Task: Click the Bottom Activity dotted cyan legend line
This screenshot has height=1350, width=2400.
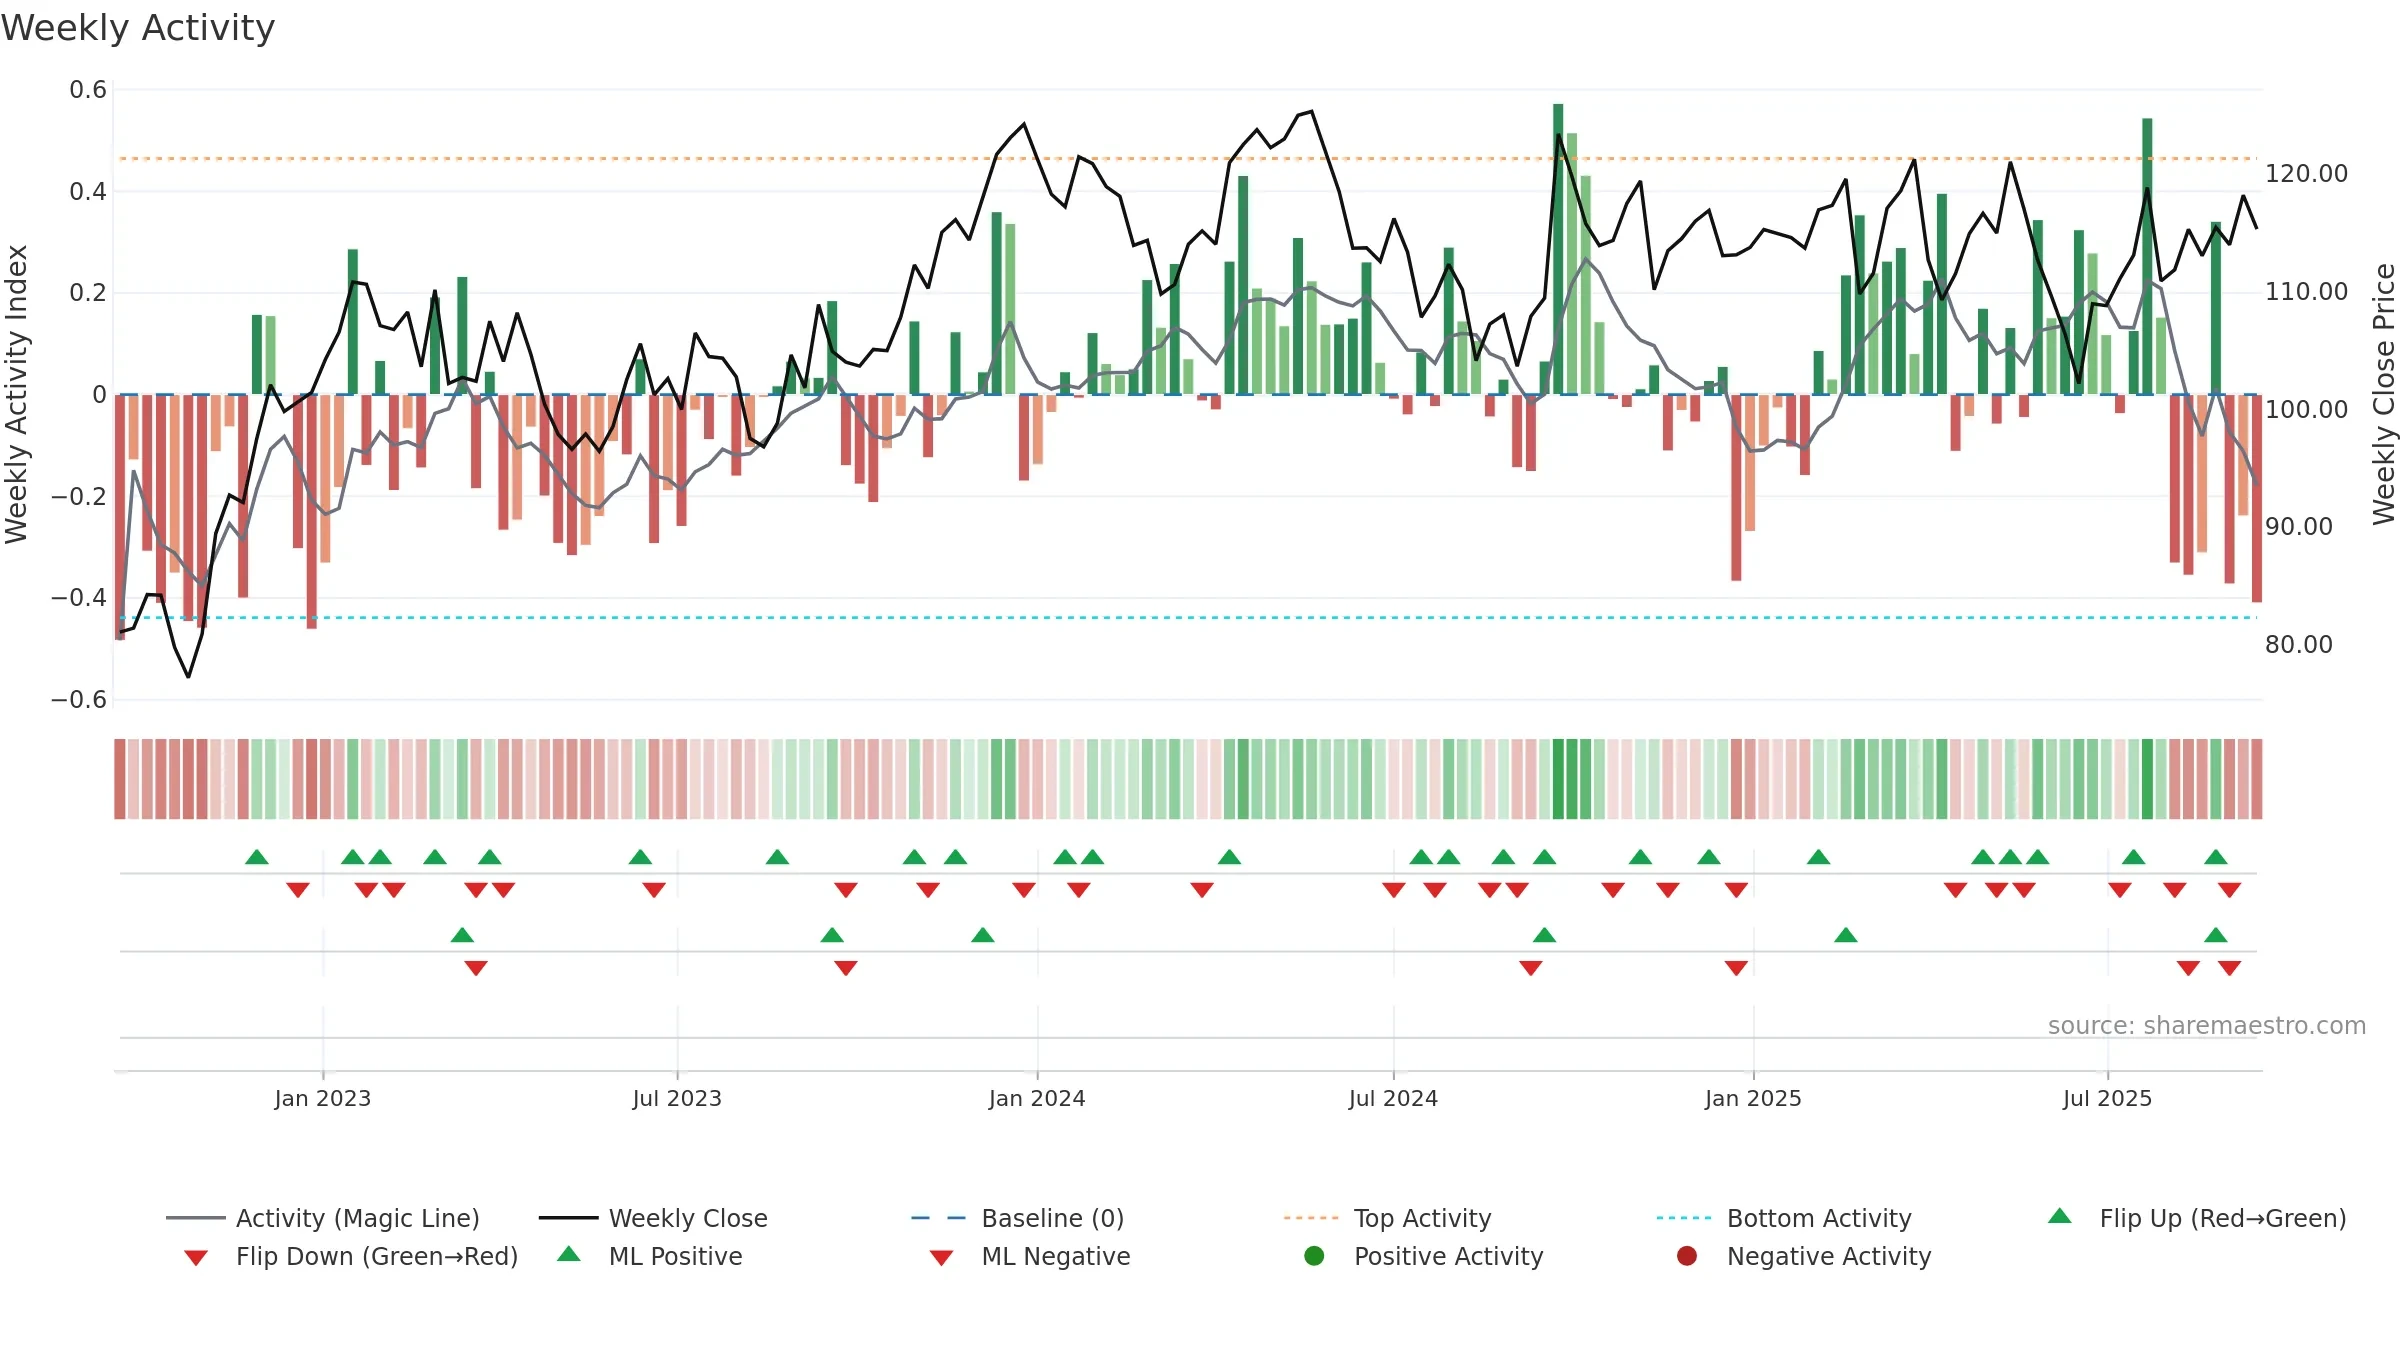Action: 1684,1218
